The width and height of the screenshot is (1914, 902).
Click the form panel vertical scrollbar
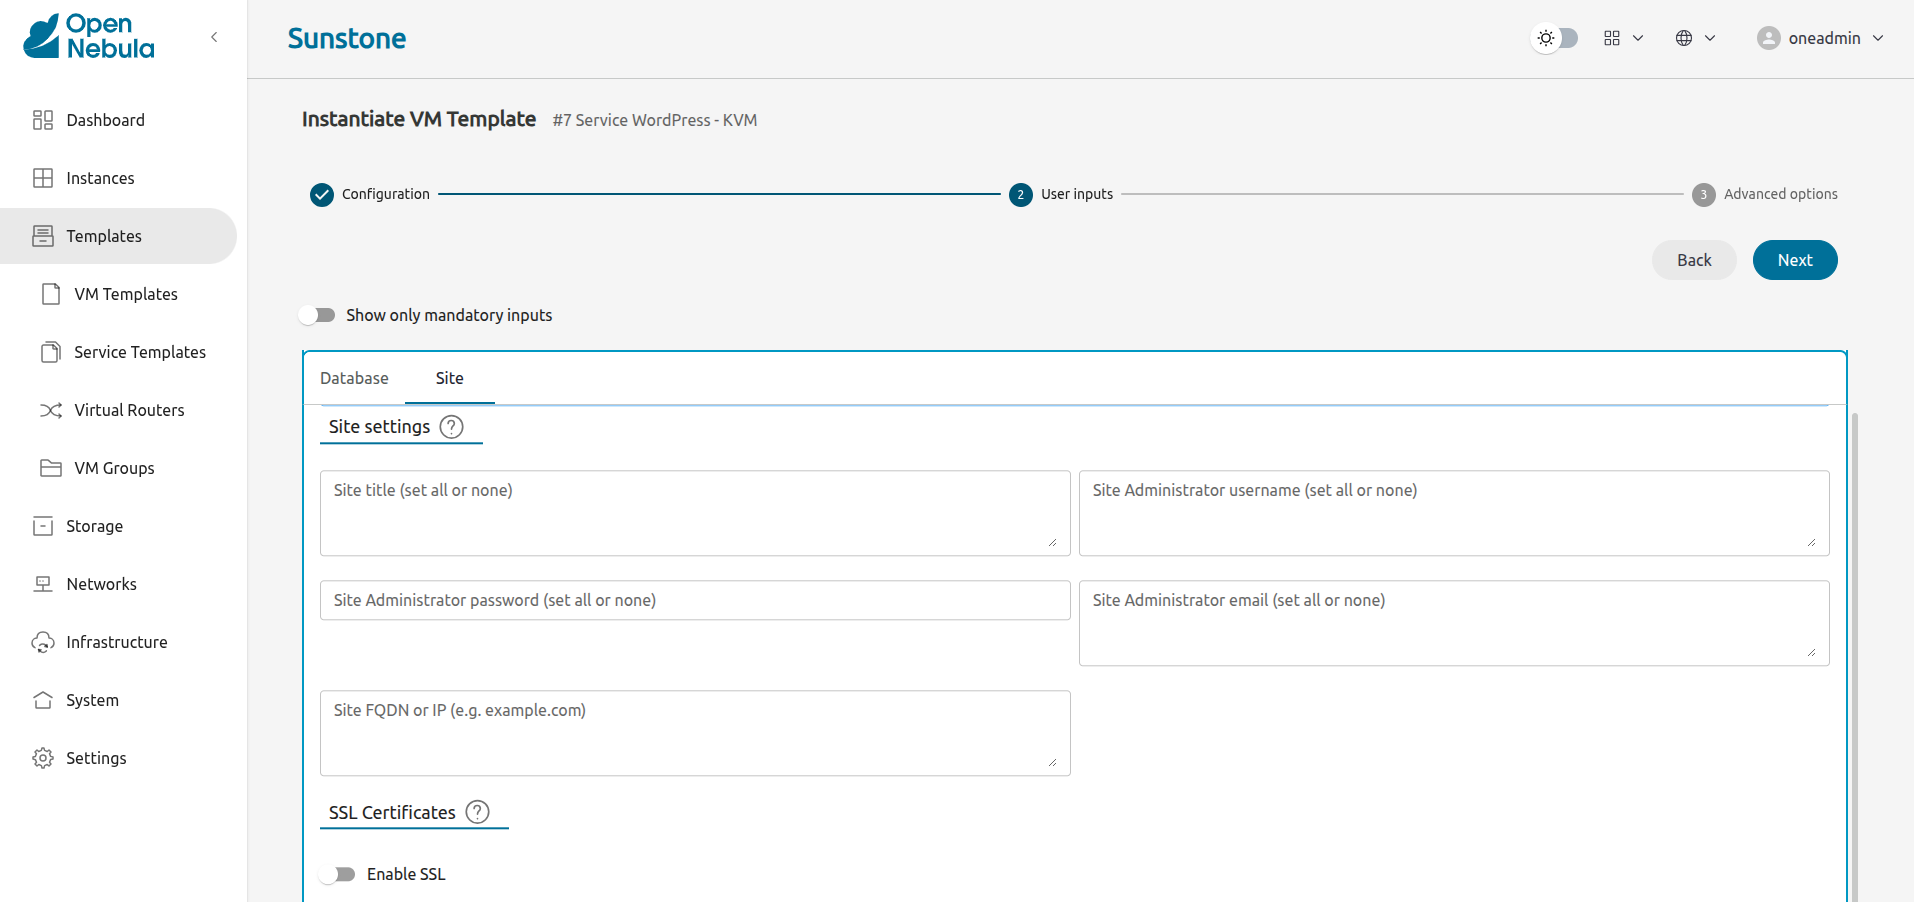pyautogui.click(x=1855, y=650)
